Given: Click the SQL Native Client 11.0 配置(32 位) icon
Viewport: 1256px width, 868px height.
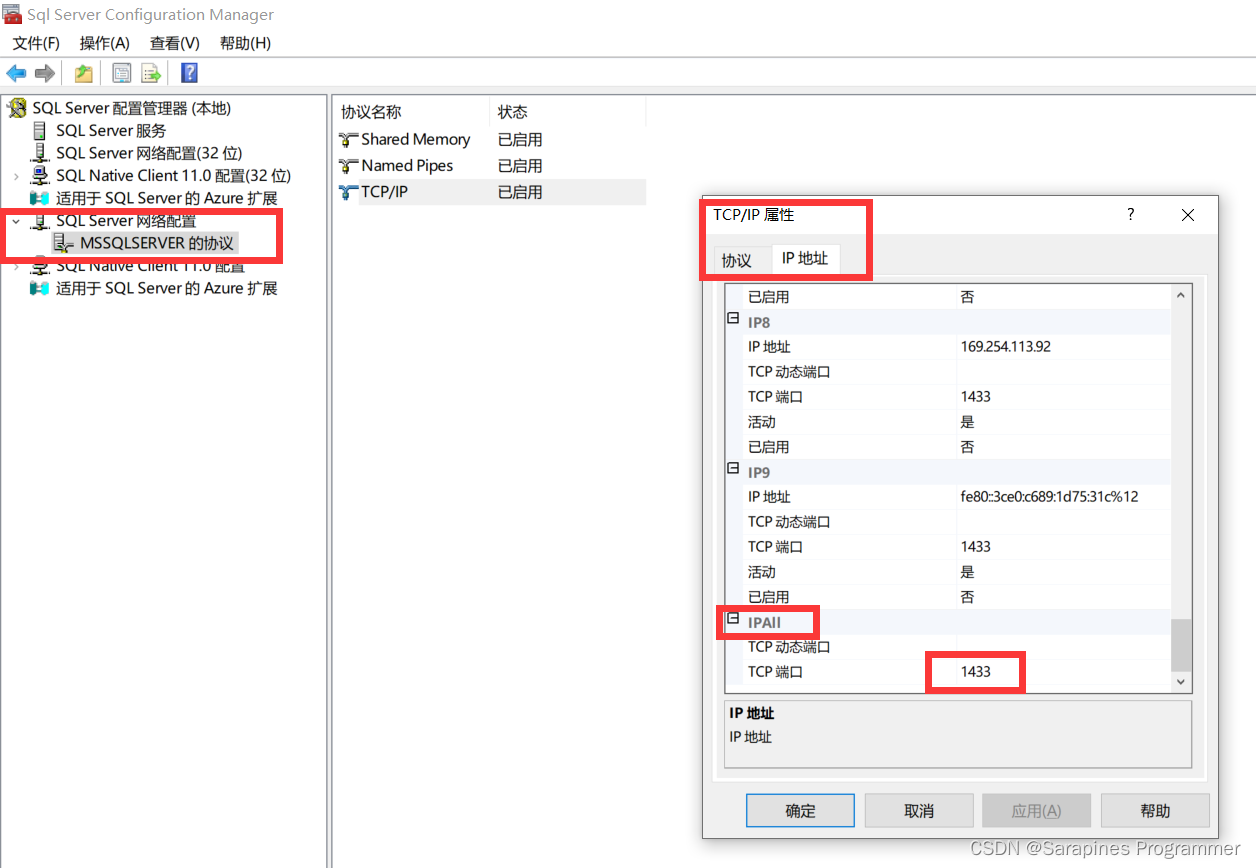Looking at the screenshot, I should 39,176.
